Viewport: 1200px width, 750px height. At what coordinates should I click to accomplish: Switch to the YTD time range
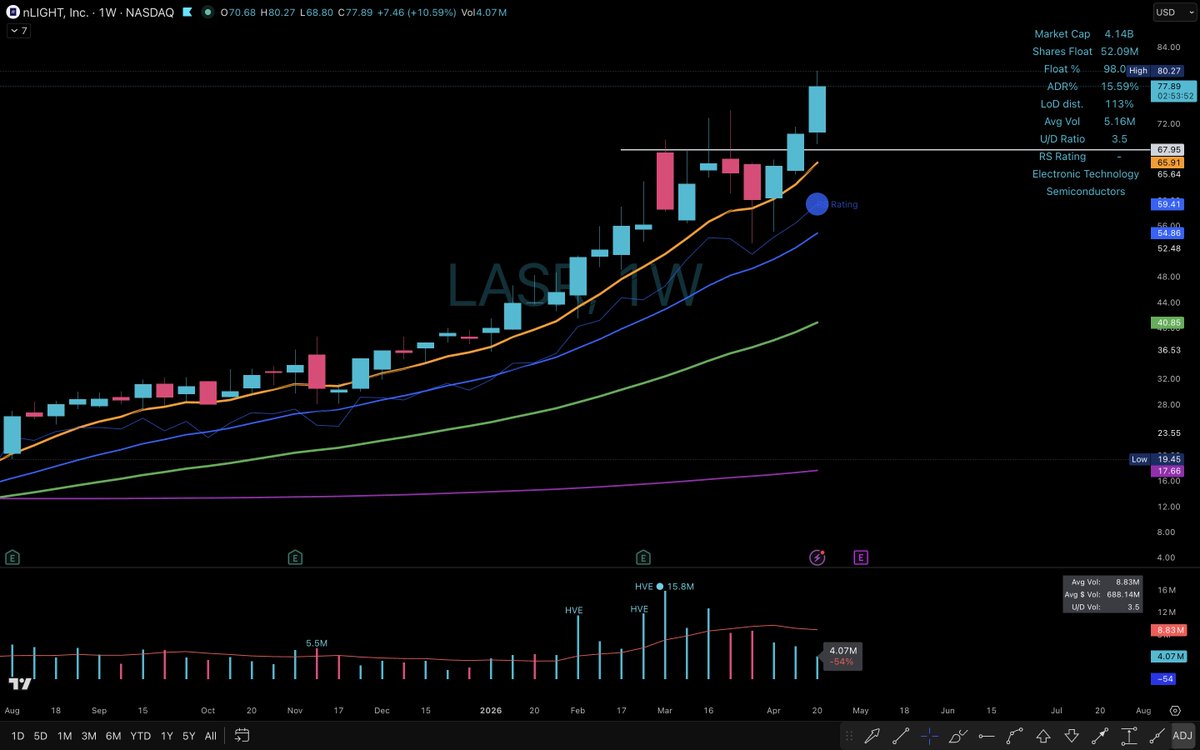[141, 736]
